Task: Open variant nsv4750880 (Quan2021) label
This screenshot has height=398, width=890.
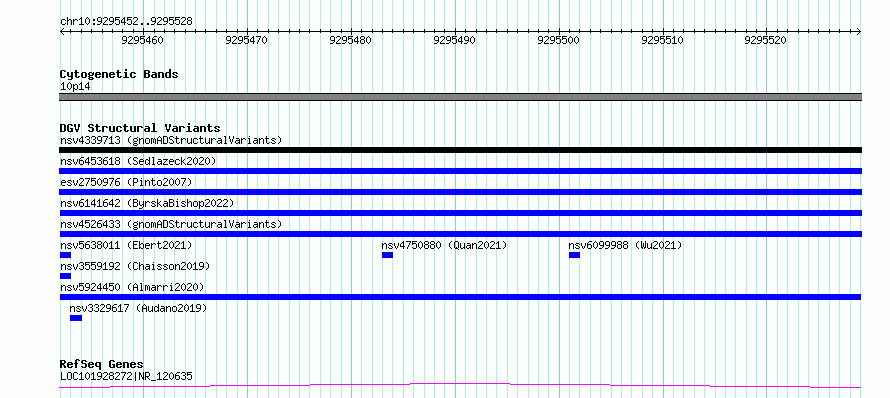Action: pyautogui.click(x=444, y=245)
